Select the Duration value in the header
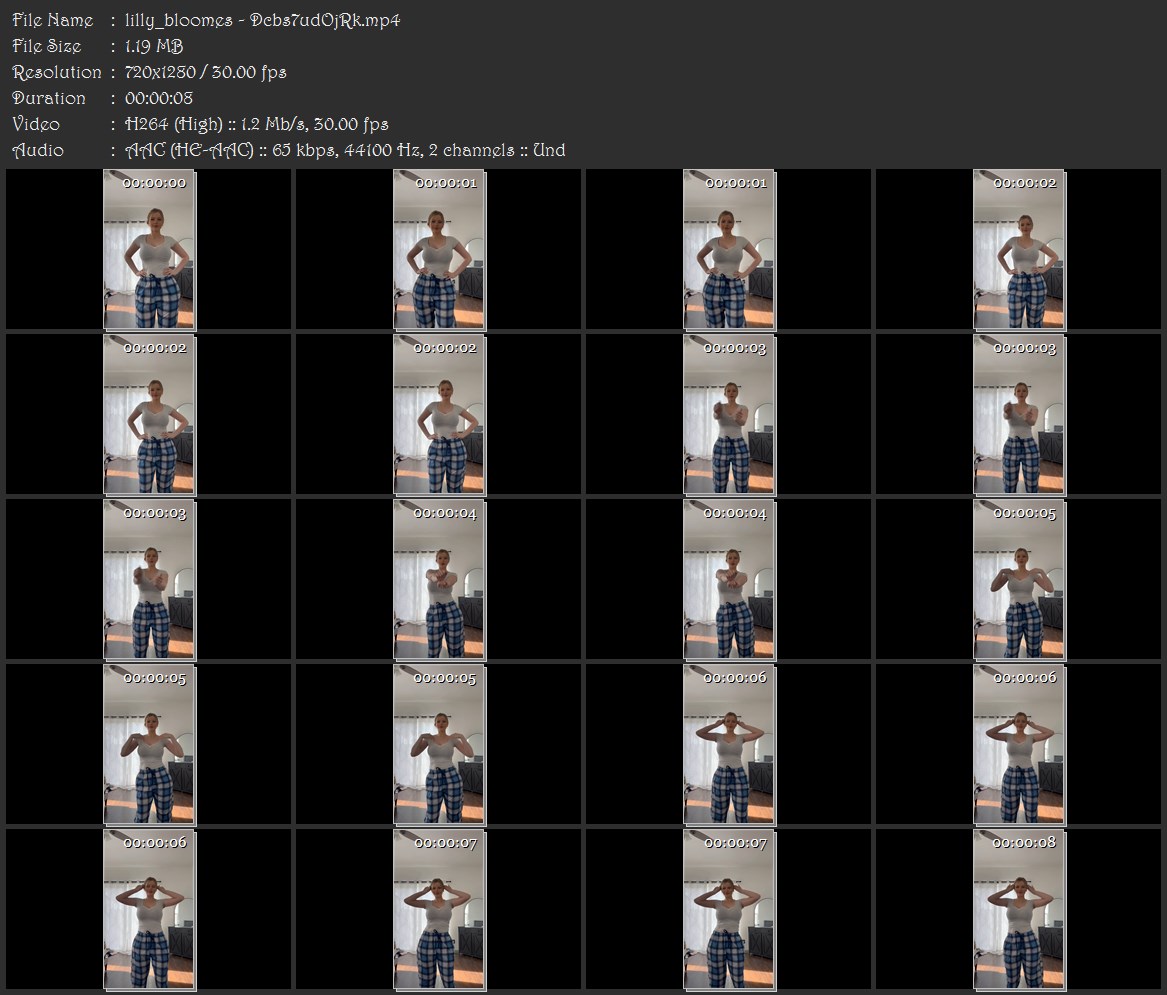This screenshot has height=995, width=1167. [159, 98]
